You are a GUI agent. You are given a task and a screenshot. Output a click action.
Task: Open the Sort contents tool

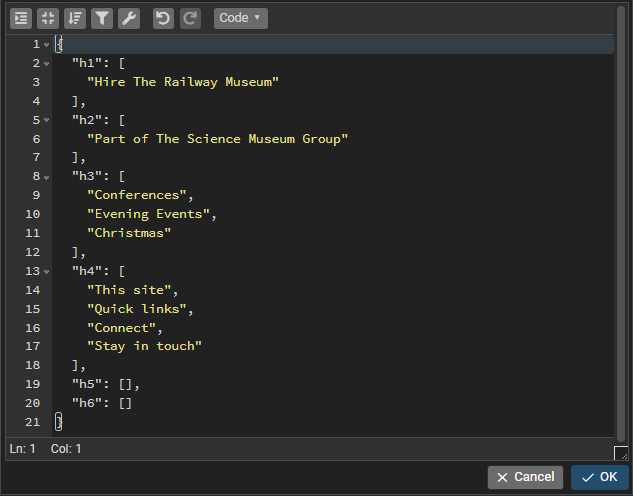coord(75,18)
